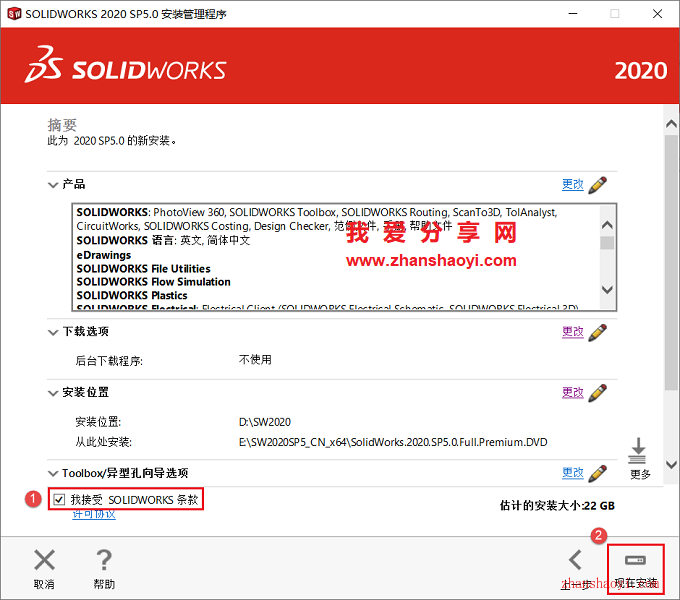The image size is (680, 600).
Task: Click 不使用 background downloader value
Action: tap(255, 360)
